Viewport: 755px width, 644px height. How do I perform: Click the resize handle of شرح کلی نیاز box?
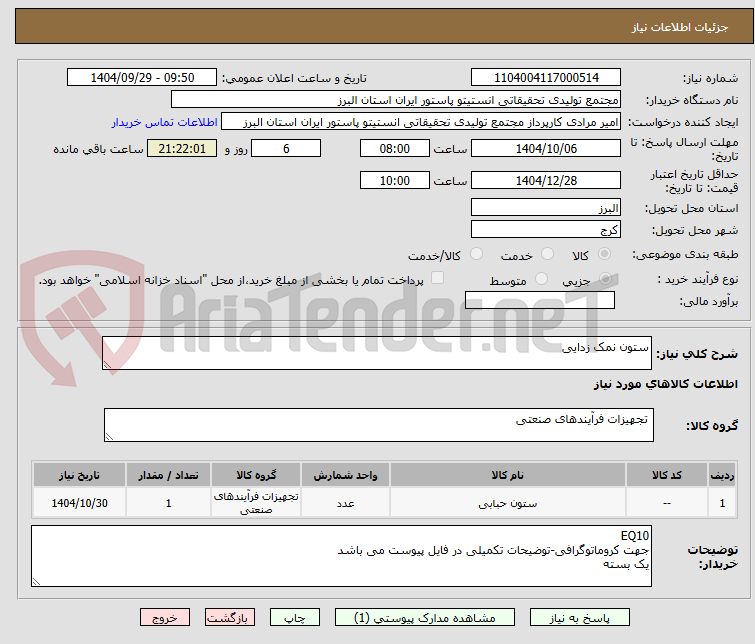coord(107,365)
